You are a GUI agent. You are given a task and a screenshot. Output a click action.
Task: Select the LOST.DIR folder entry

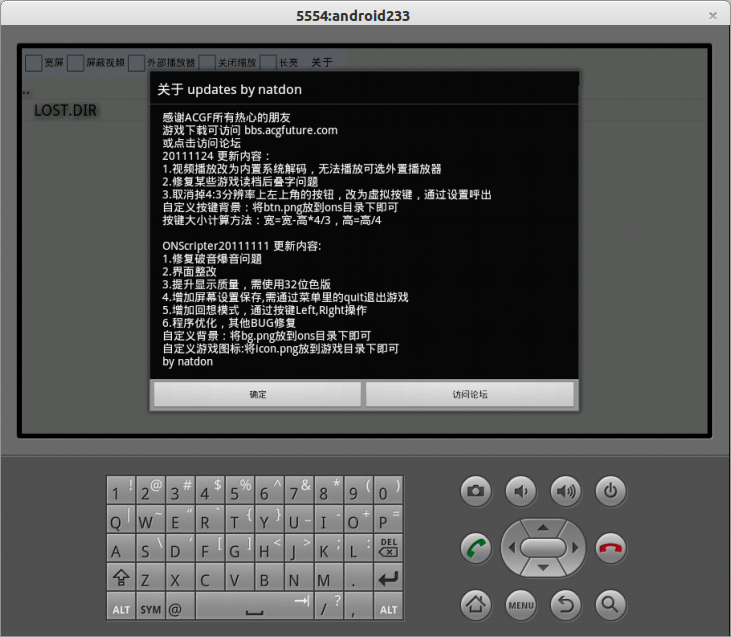[66, 110]
